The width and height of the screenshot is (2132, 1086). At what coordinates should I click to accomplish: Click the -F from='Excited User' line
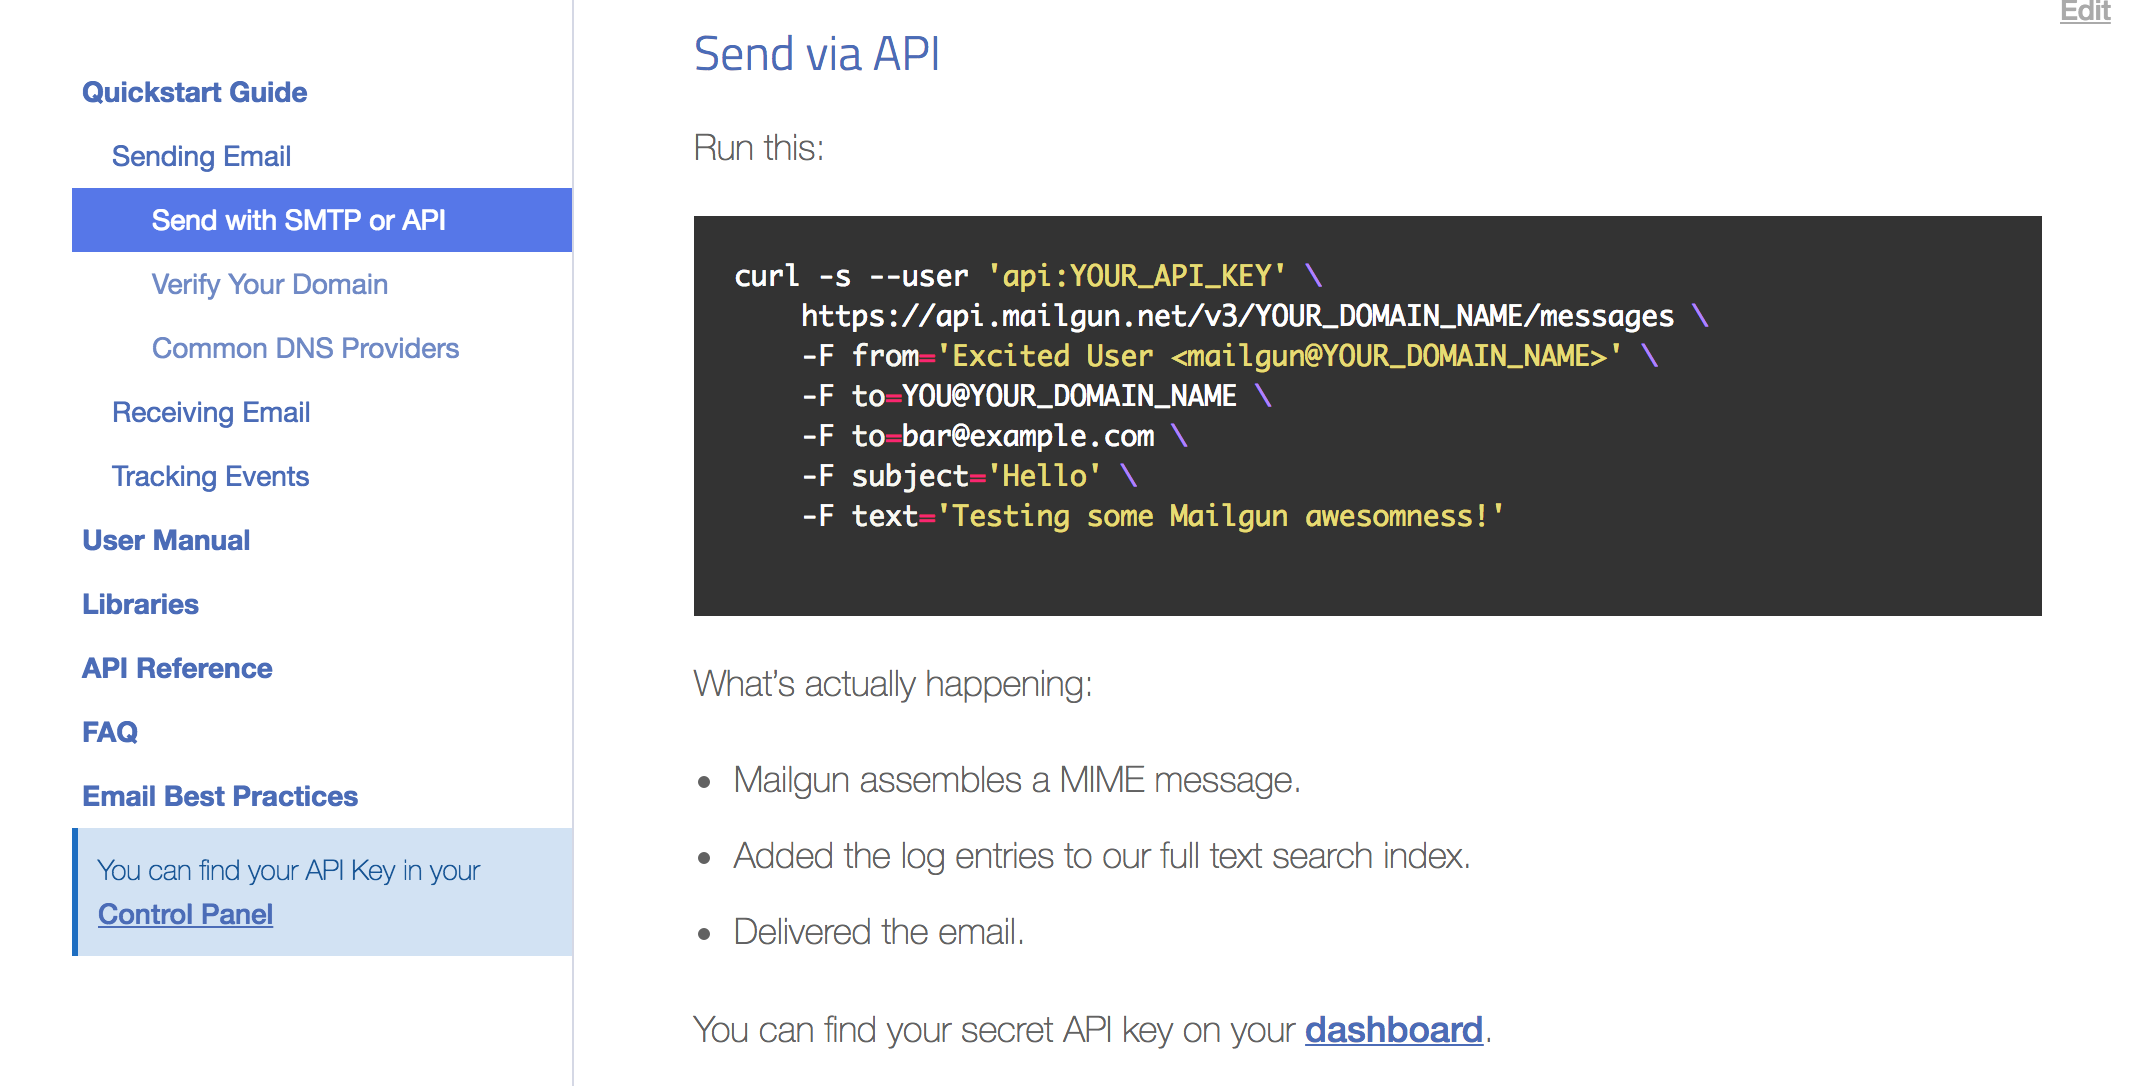pyautogui.click(x=1230, y=356)
